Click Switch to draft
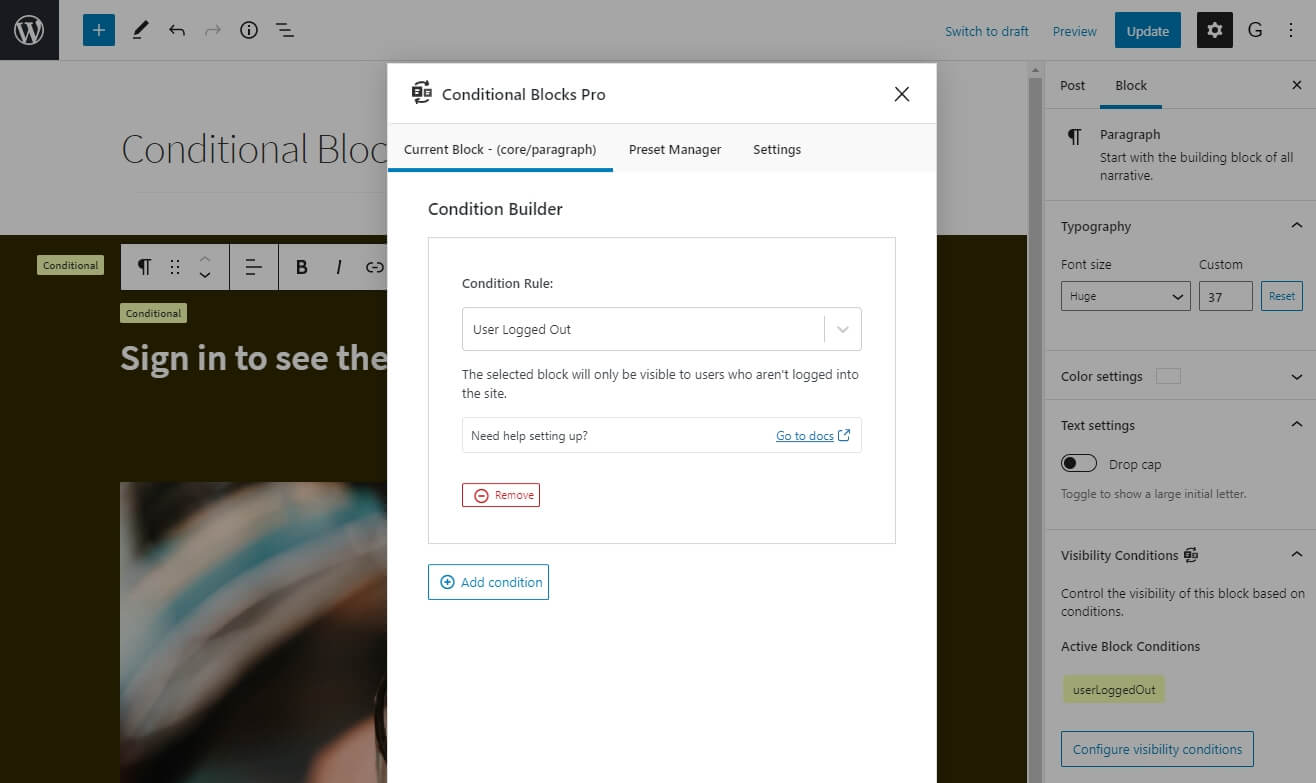1316x783 pixels. click(987, 31)
